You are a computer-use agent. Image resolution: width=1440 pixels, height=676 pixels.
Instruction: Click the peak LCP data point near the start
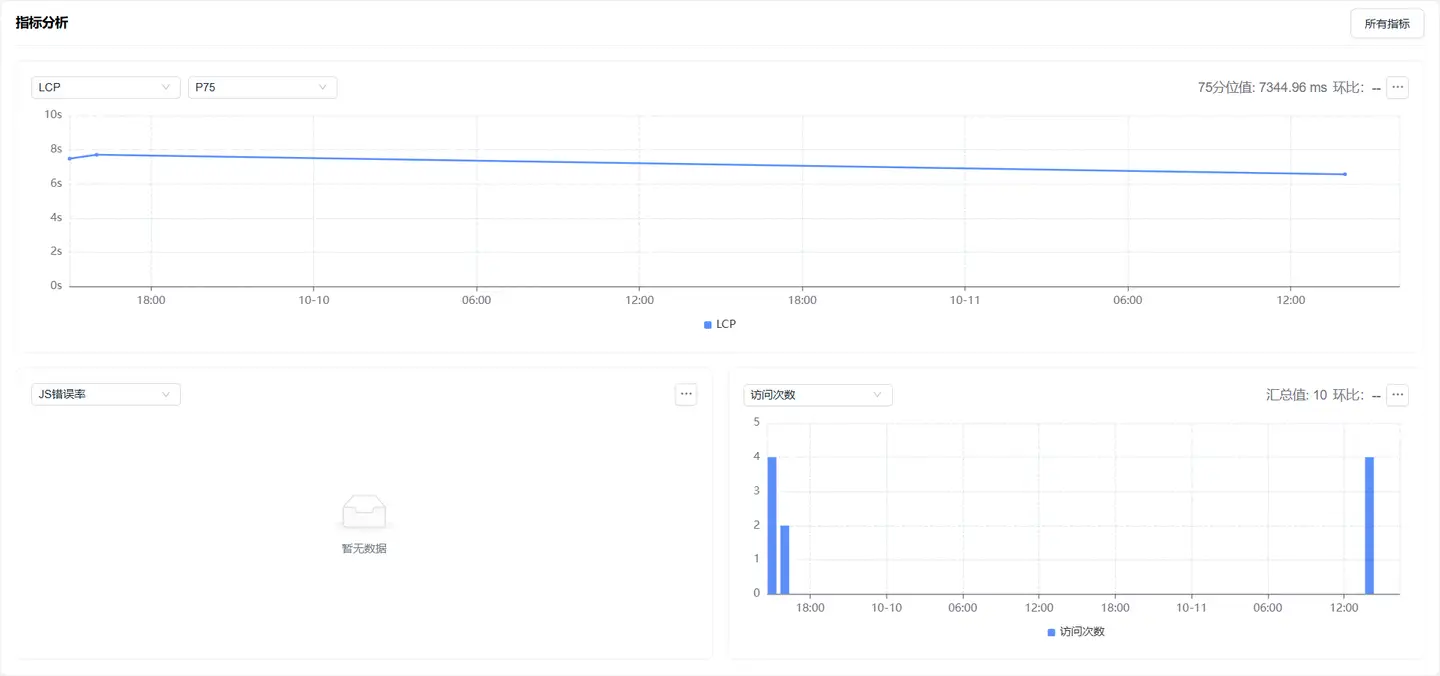click(97, 154)
